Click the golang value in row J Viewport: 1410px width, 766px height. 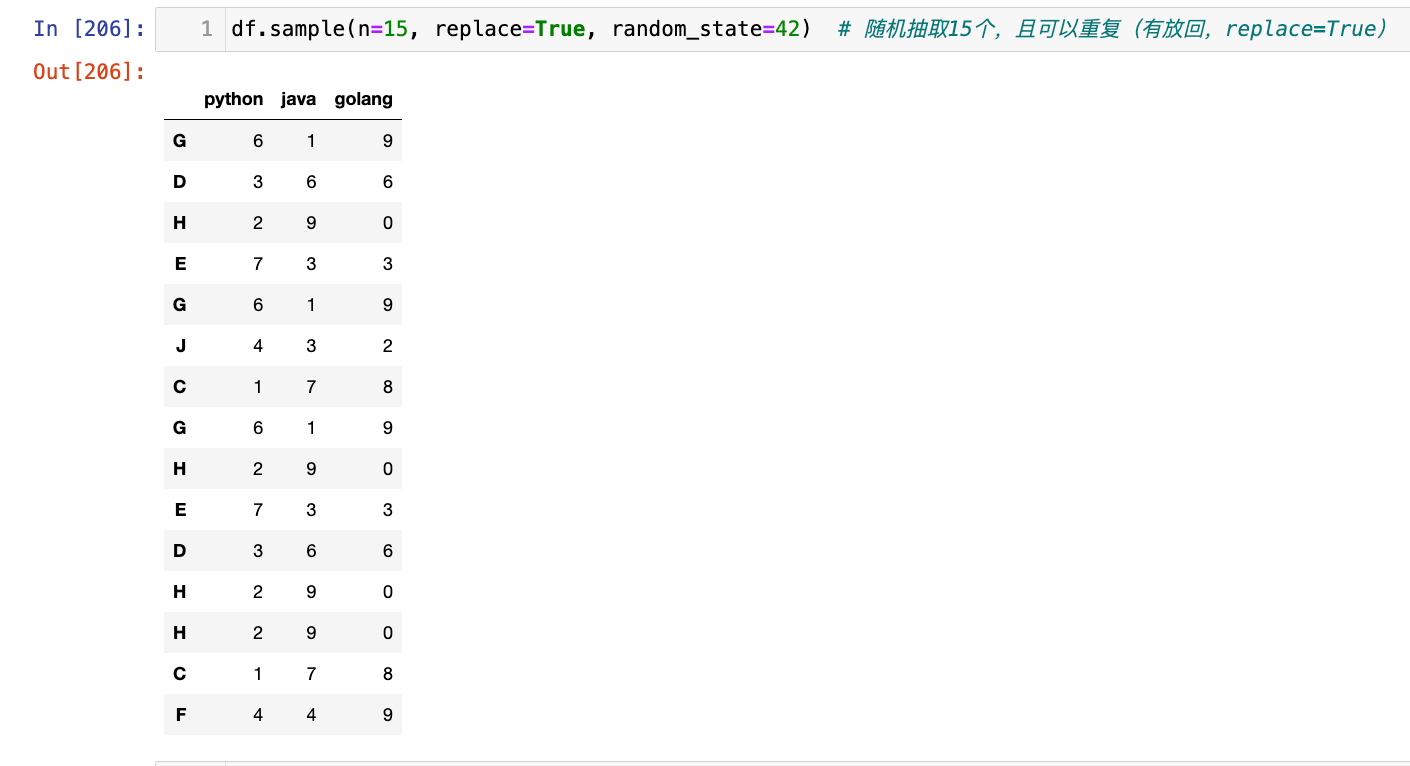click(387, 346)
